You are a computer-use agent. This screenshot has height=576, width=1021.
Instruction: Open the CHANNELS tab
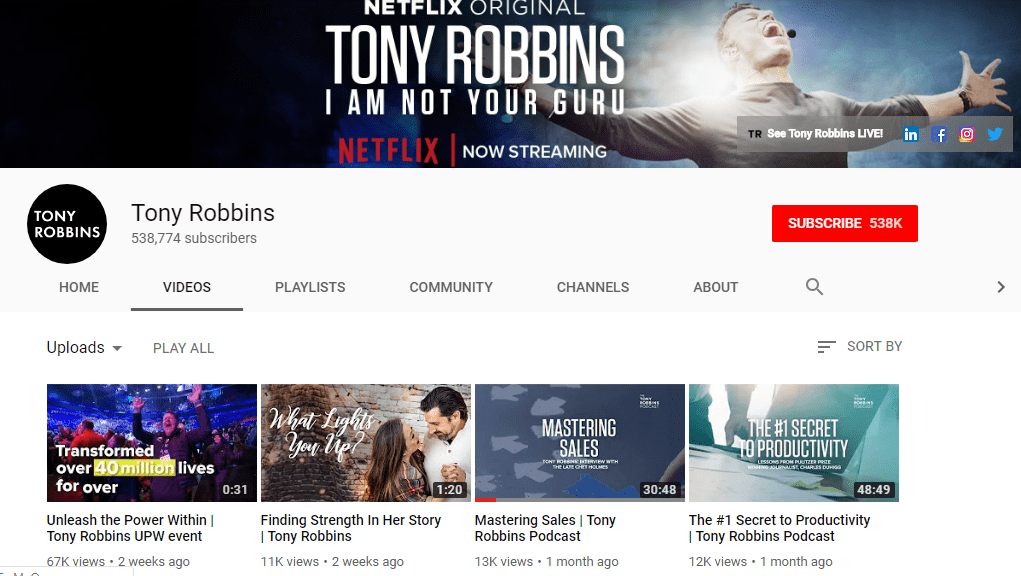coord(593,287)
